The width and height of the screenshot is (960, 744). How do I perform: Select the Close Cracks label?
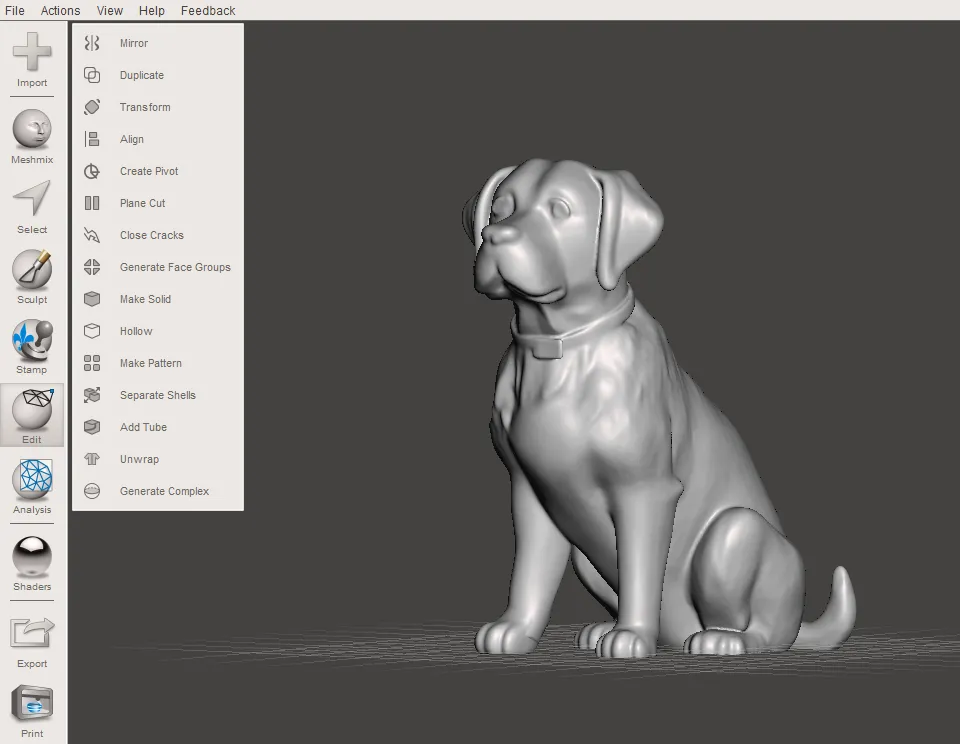151,235
